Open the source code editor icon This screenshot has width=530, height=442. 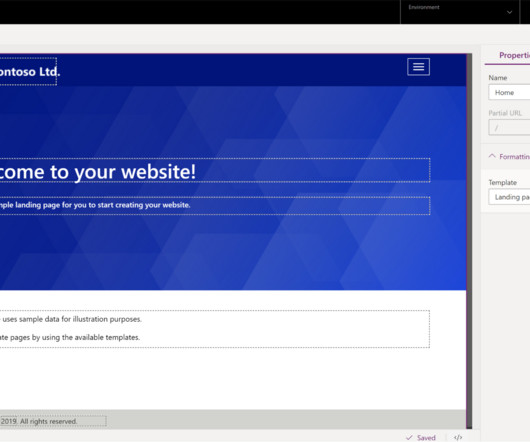click(458, 437)
